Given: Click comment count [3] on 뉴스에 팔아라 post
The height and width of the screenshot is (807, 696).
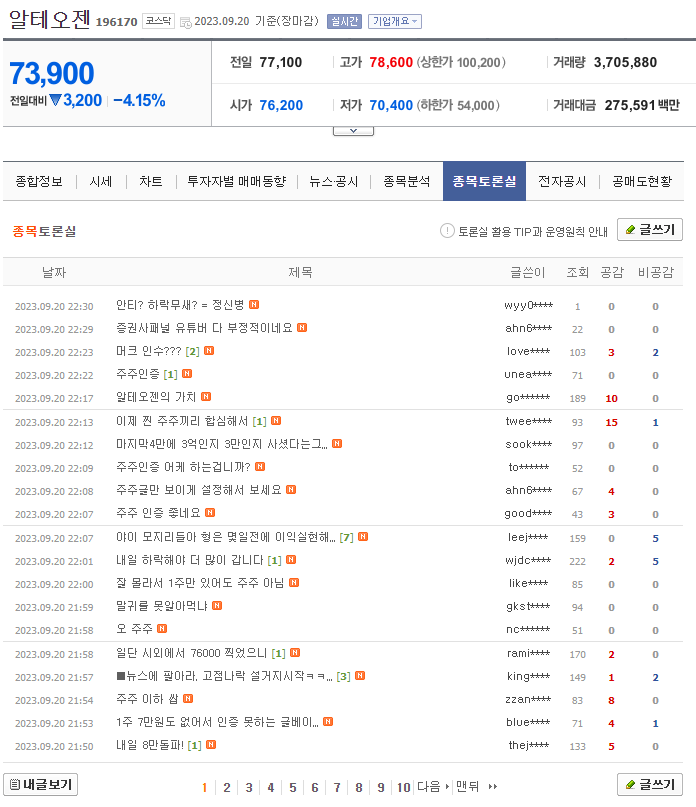Looking at the screenshot, I should click(x=343, y=677).
